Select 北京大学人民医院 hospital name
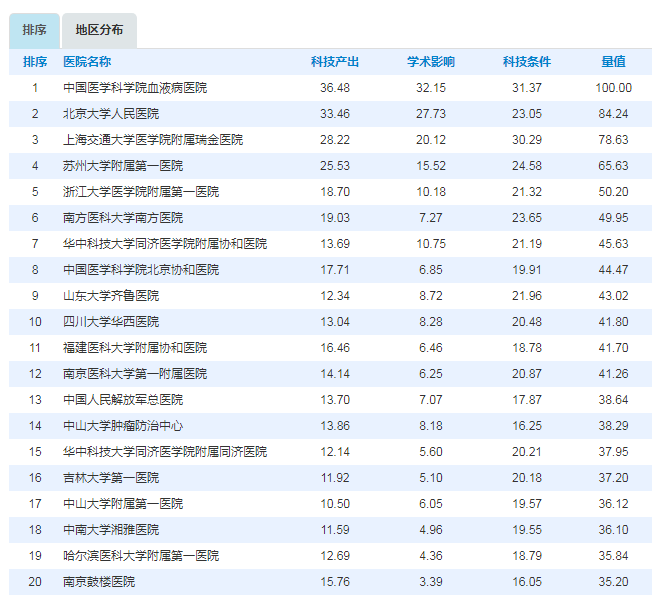This screenshot has height=606, width=662. click(x=111, y=114)
